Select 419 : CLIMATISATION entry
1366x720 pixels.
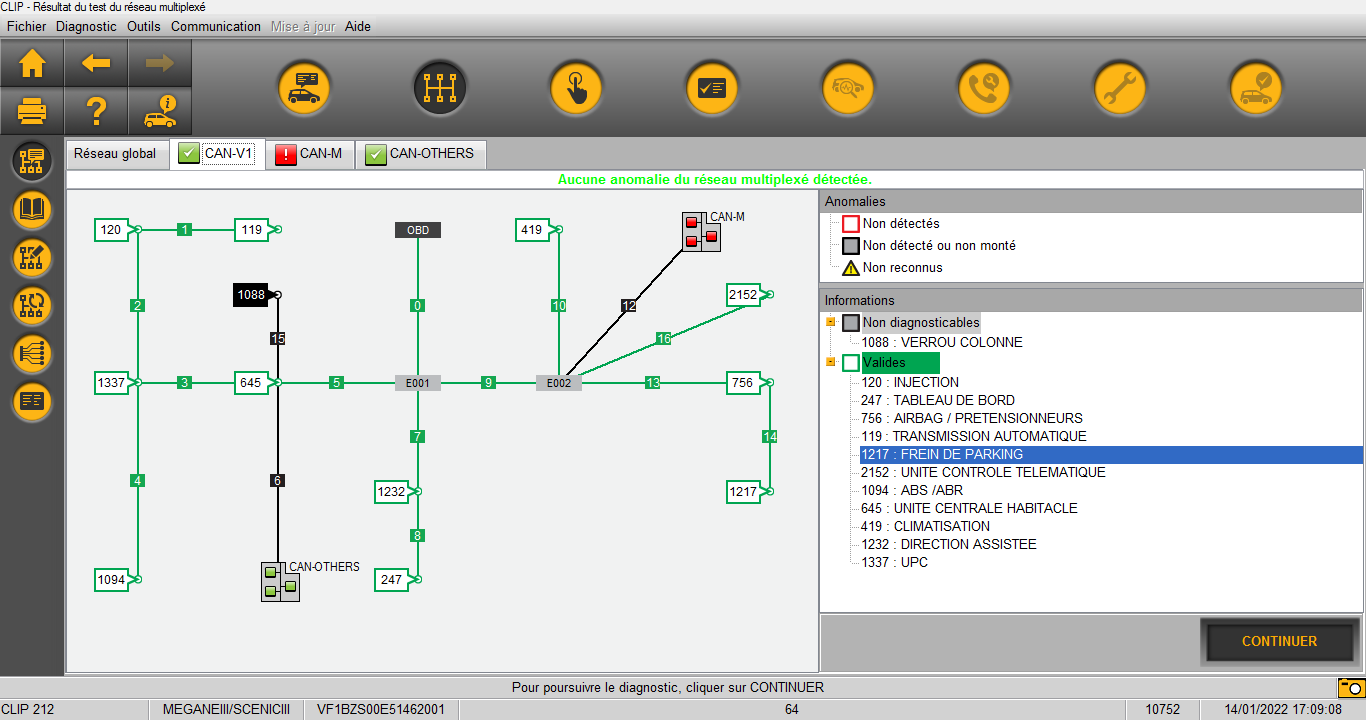pyautogui.click(x=926, y=526)
